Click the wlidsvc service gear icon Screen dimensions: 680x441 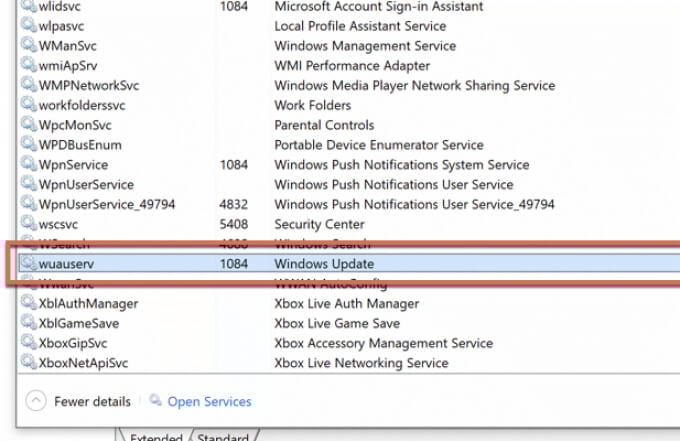[28, 7]
